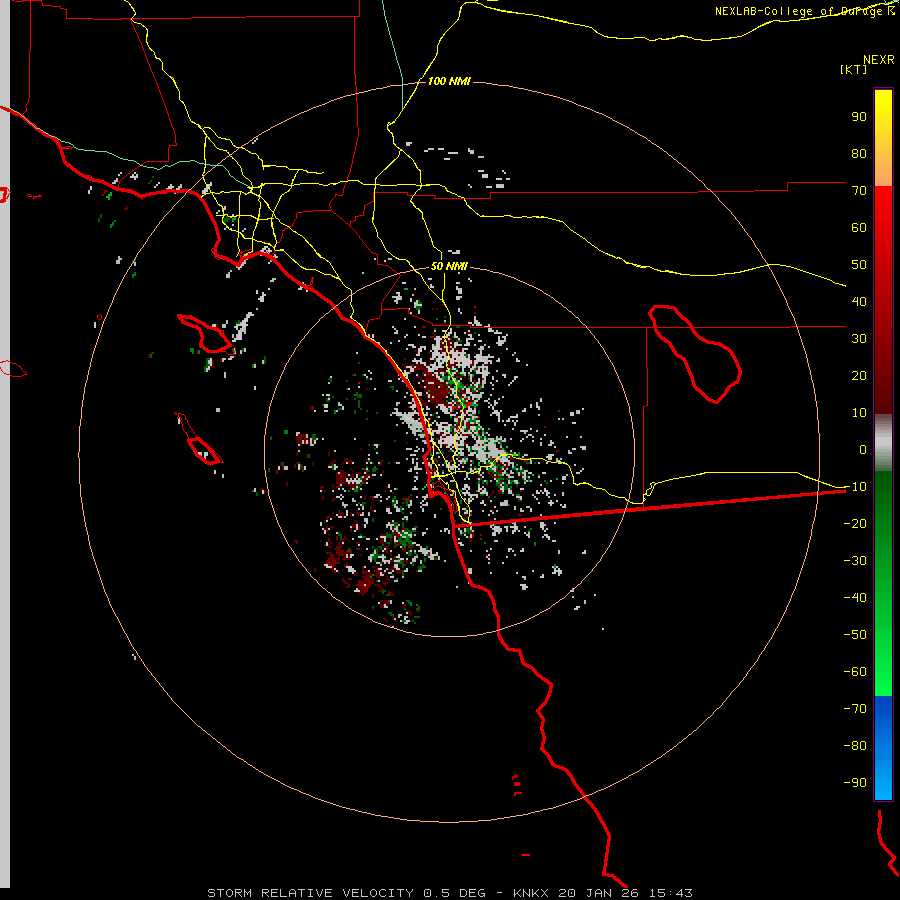The image size is (900, 900).
Task: Select the 10 value on velocity scale
Action: [859, 413]
